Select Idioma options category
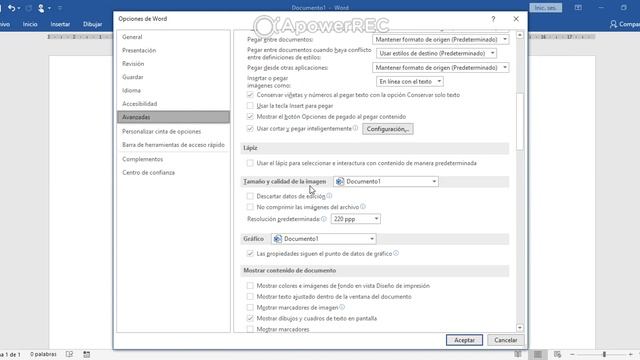The height and width of the screenshot is (360, 640). pos(173,90)
